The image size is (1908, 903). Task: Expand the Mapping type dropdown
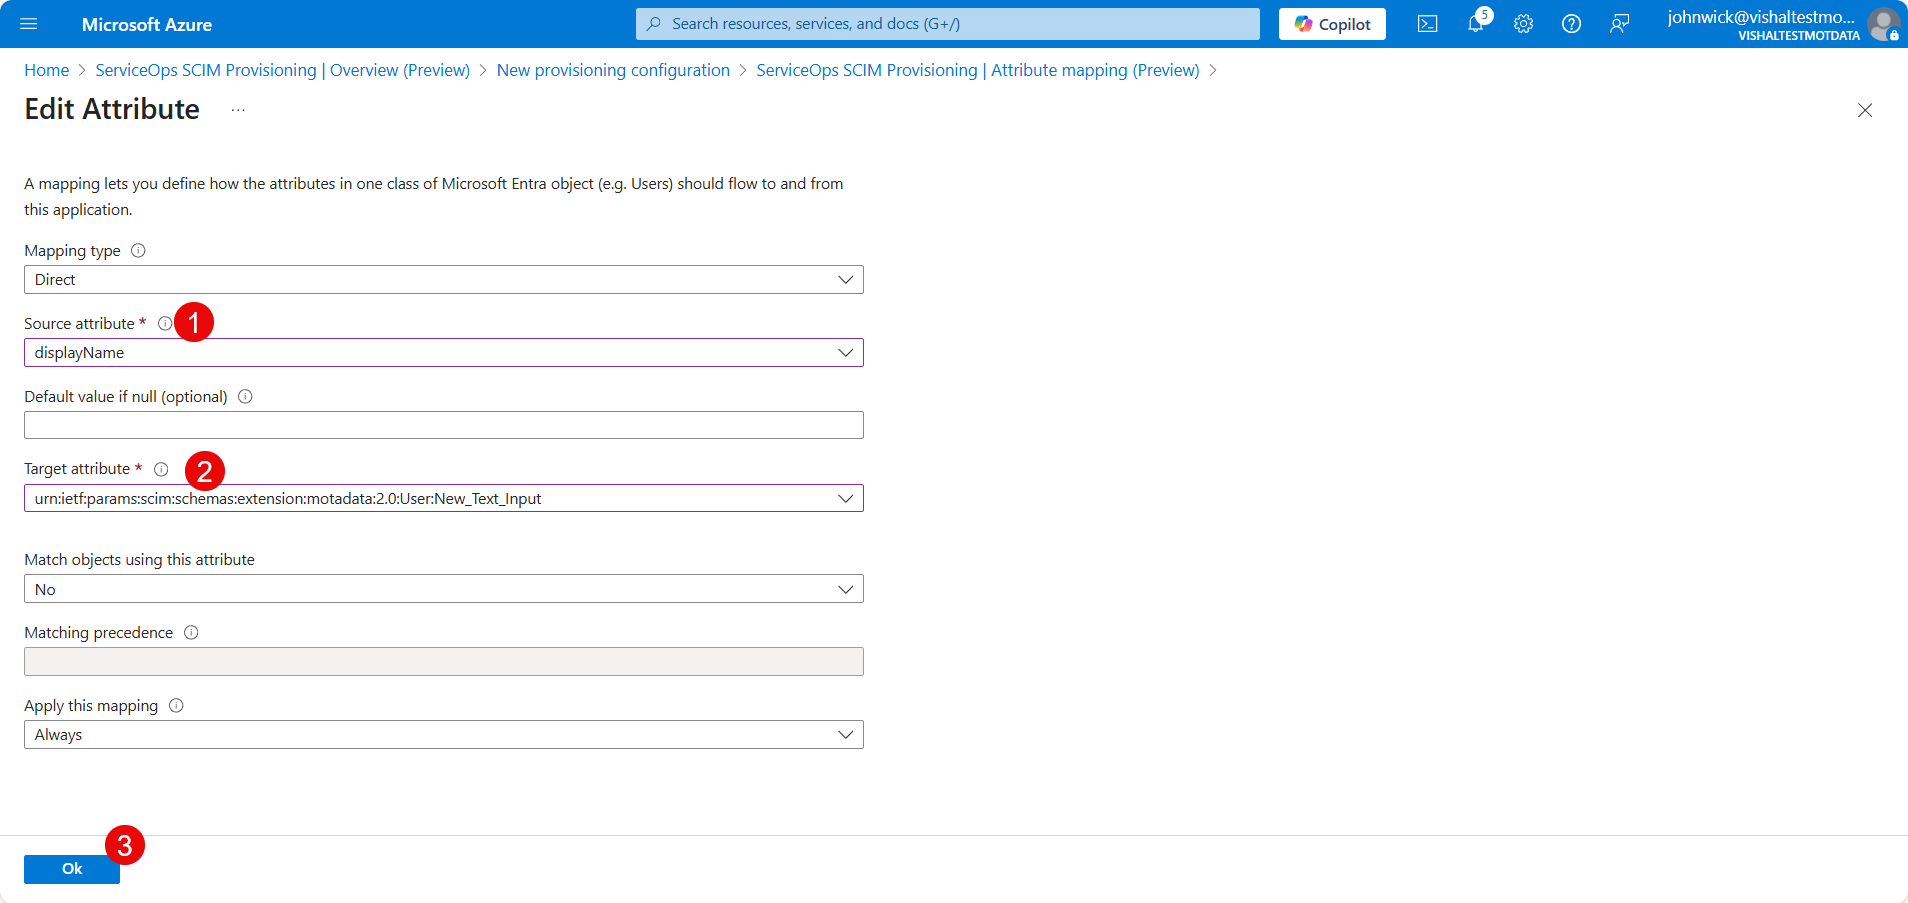[443, 280]
